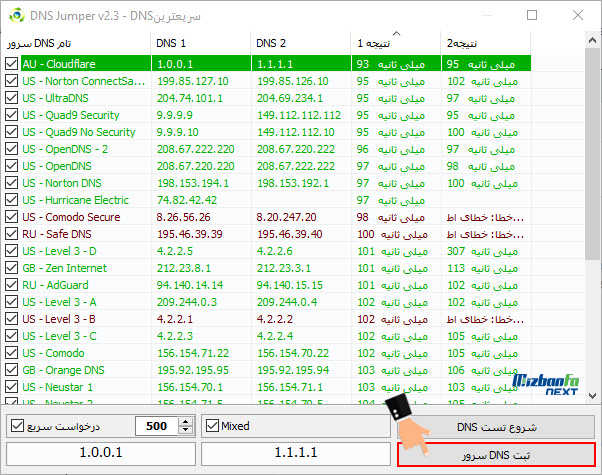Toggle the US - UltraDNS checkbox
Screen dimensions: 602x475
tap(12, 98)
